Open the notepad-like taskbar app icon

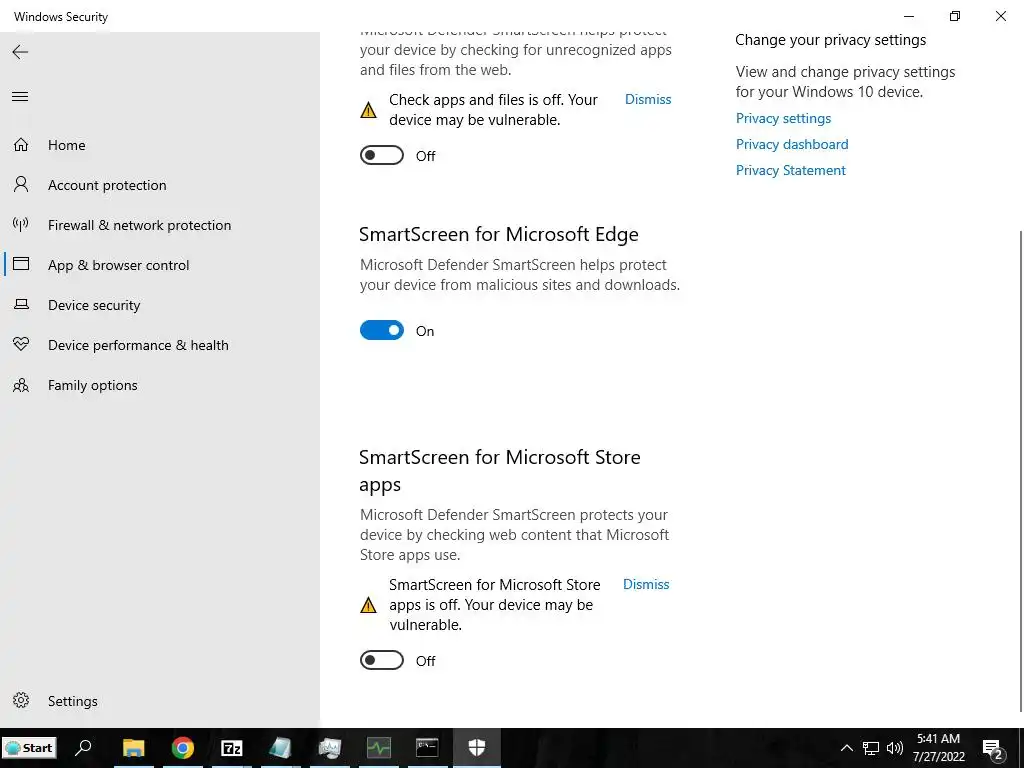(281, 747)
